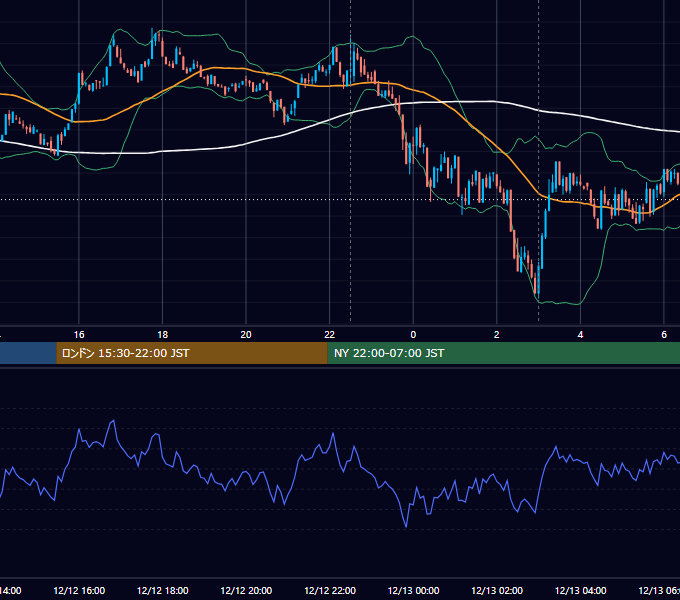The height and width of the screenshot is (600, 680).
Task: Click the 2 hour label on the price chart axis
Action: [x=497, y=335]
